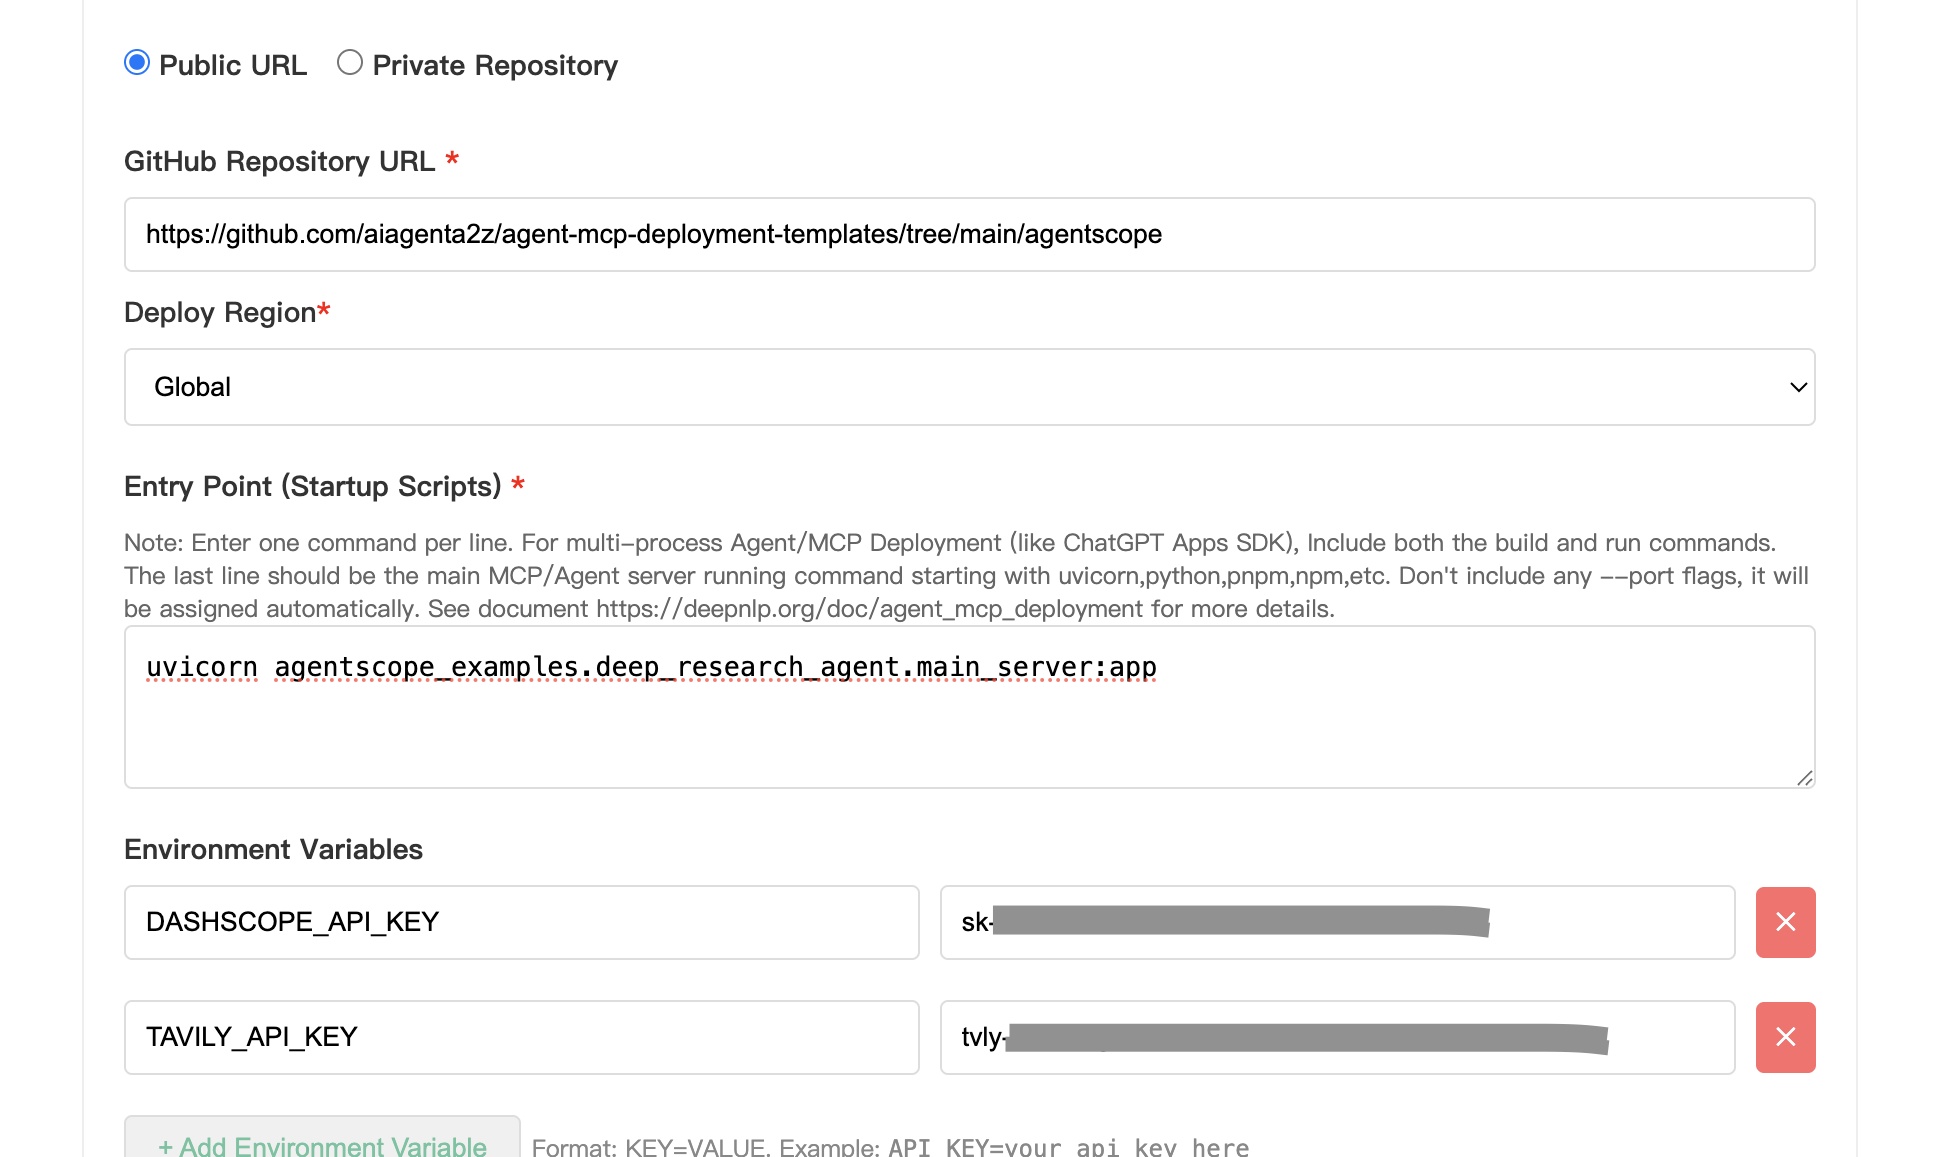Click the 'Entry Point (Startup Scripts)' label

coord(312,486)
